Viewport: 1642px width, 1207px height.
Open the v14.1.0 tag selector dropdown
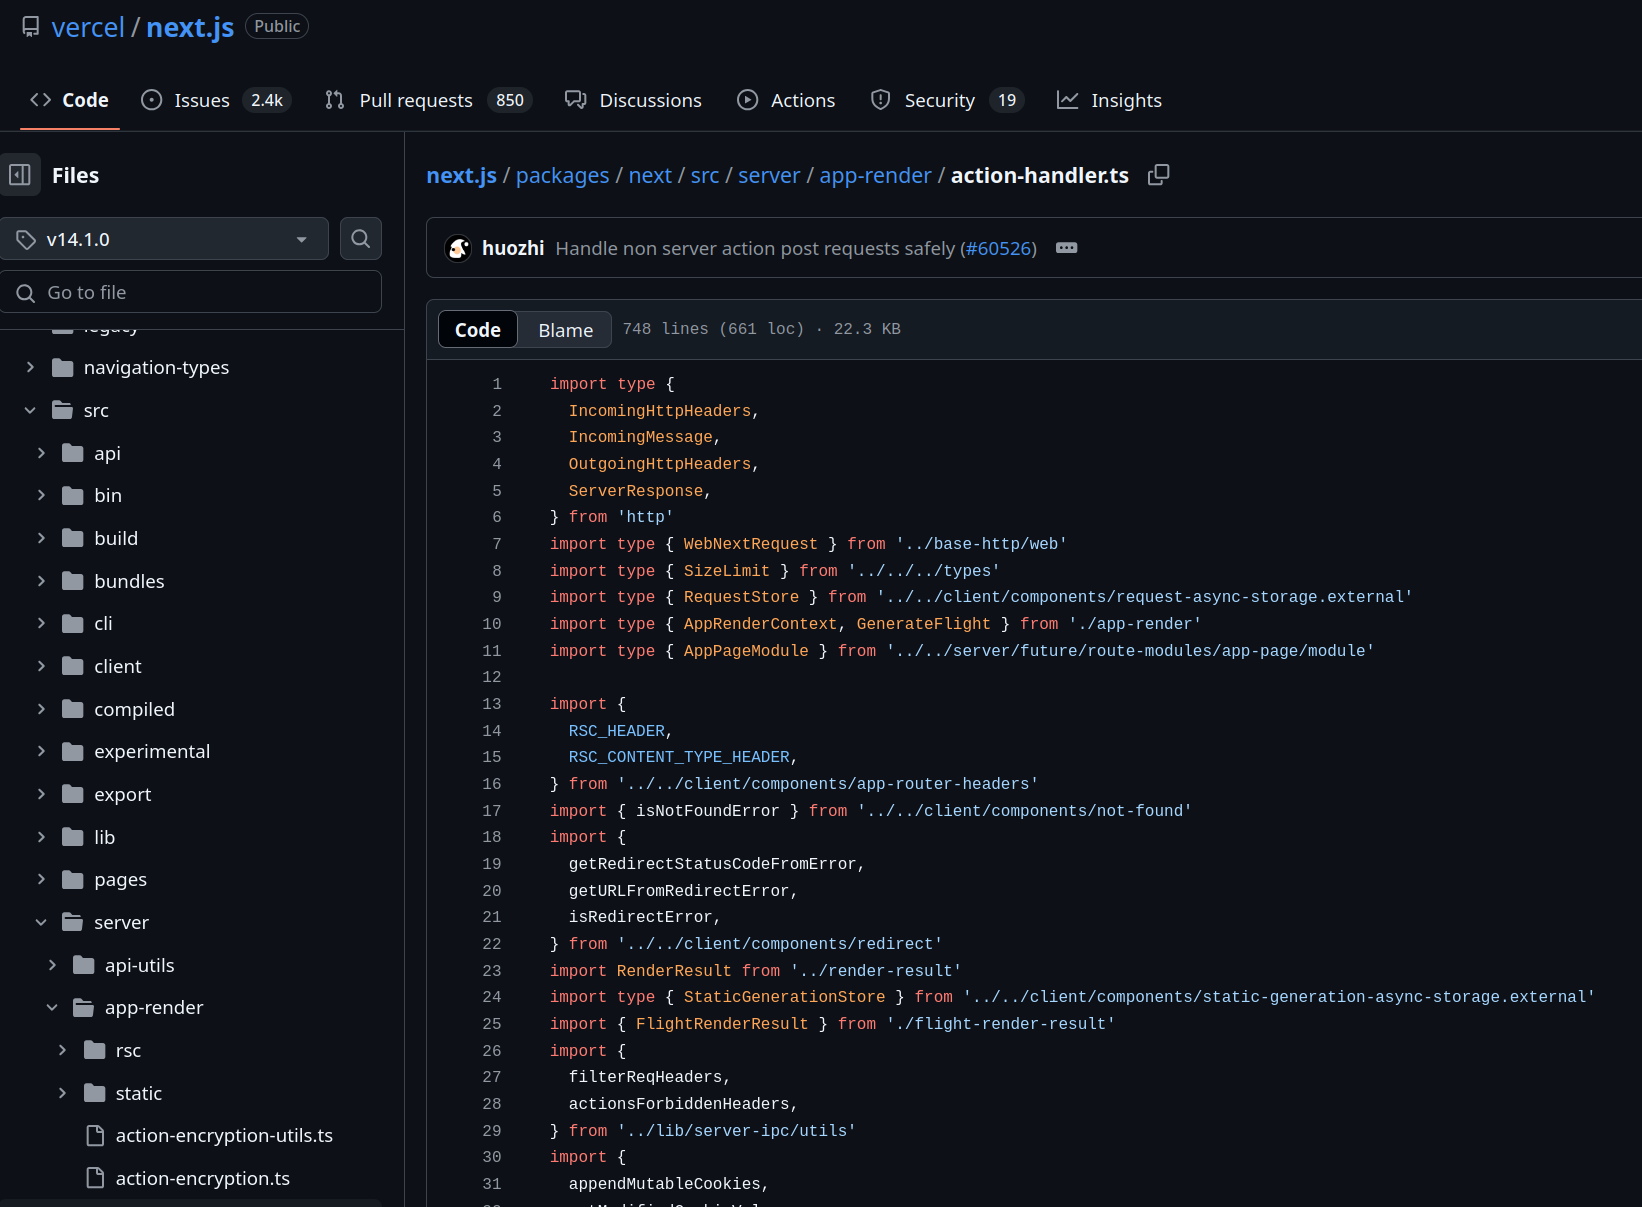[165, 239]
